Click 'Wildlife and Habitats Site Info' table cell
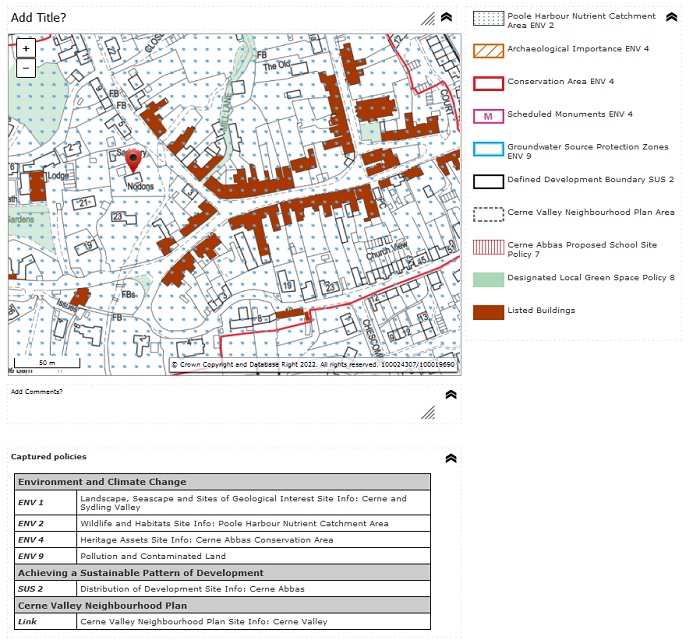 [x=254, y=523]
